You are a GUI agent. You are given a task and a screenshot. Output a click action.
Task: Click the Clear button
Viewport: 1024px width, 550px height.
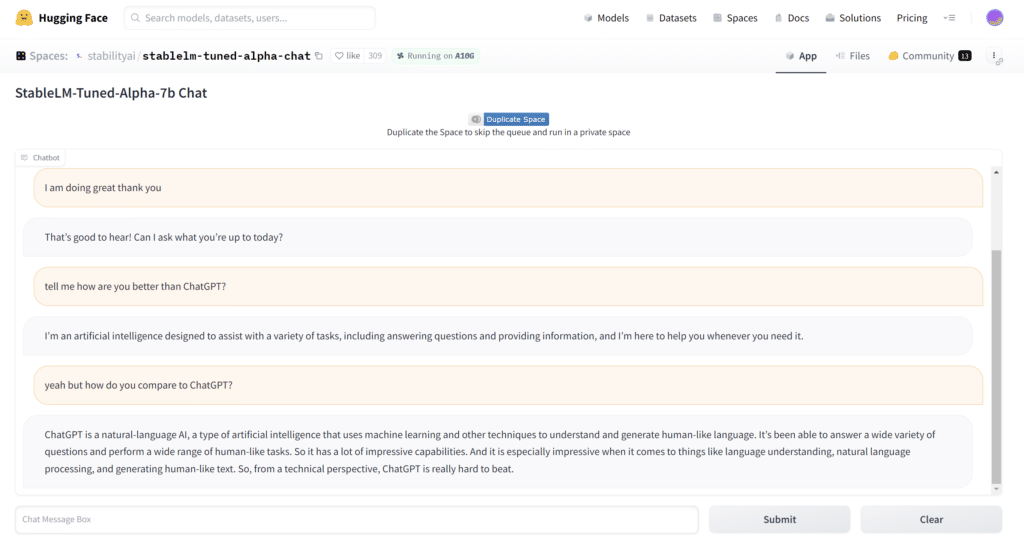click(931, 519)
